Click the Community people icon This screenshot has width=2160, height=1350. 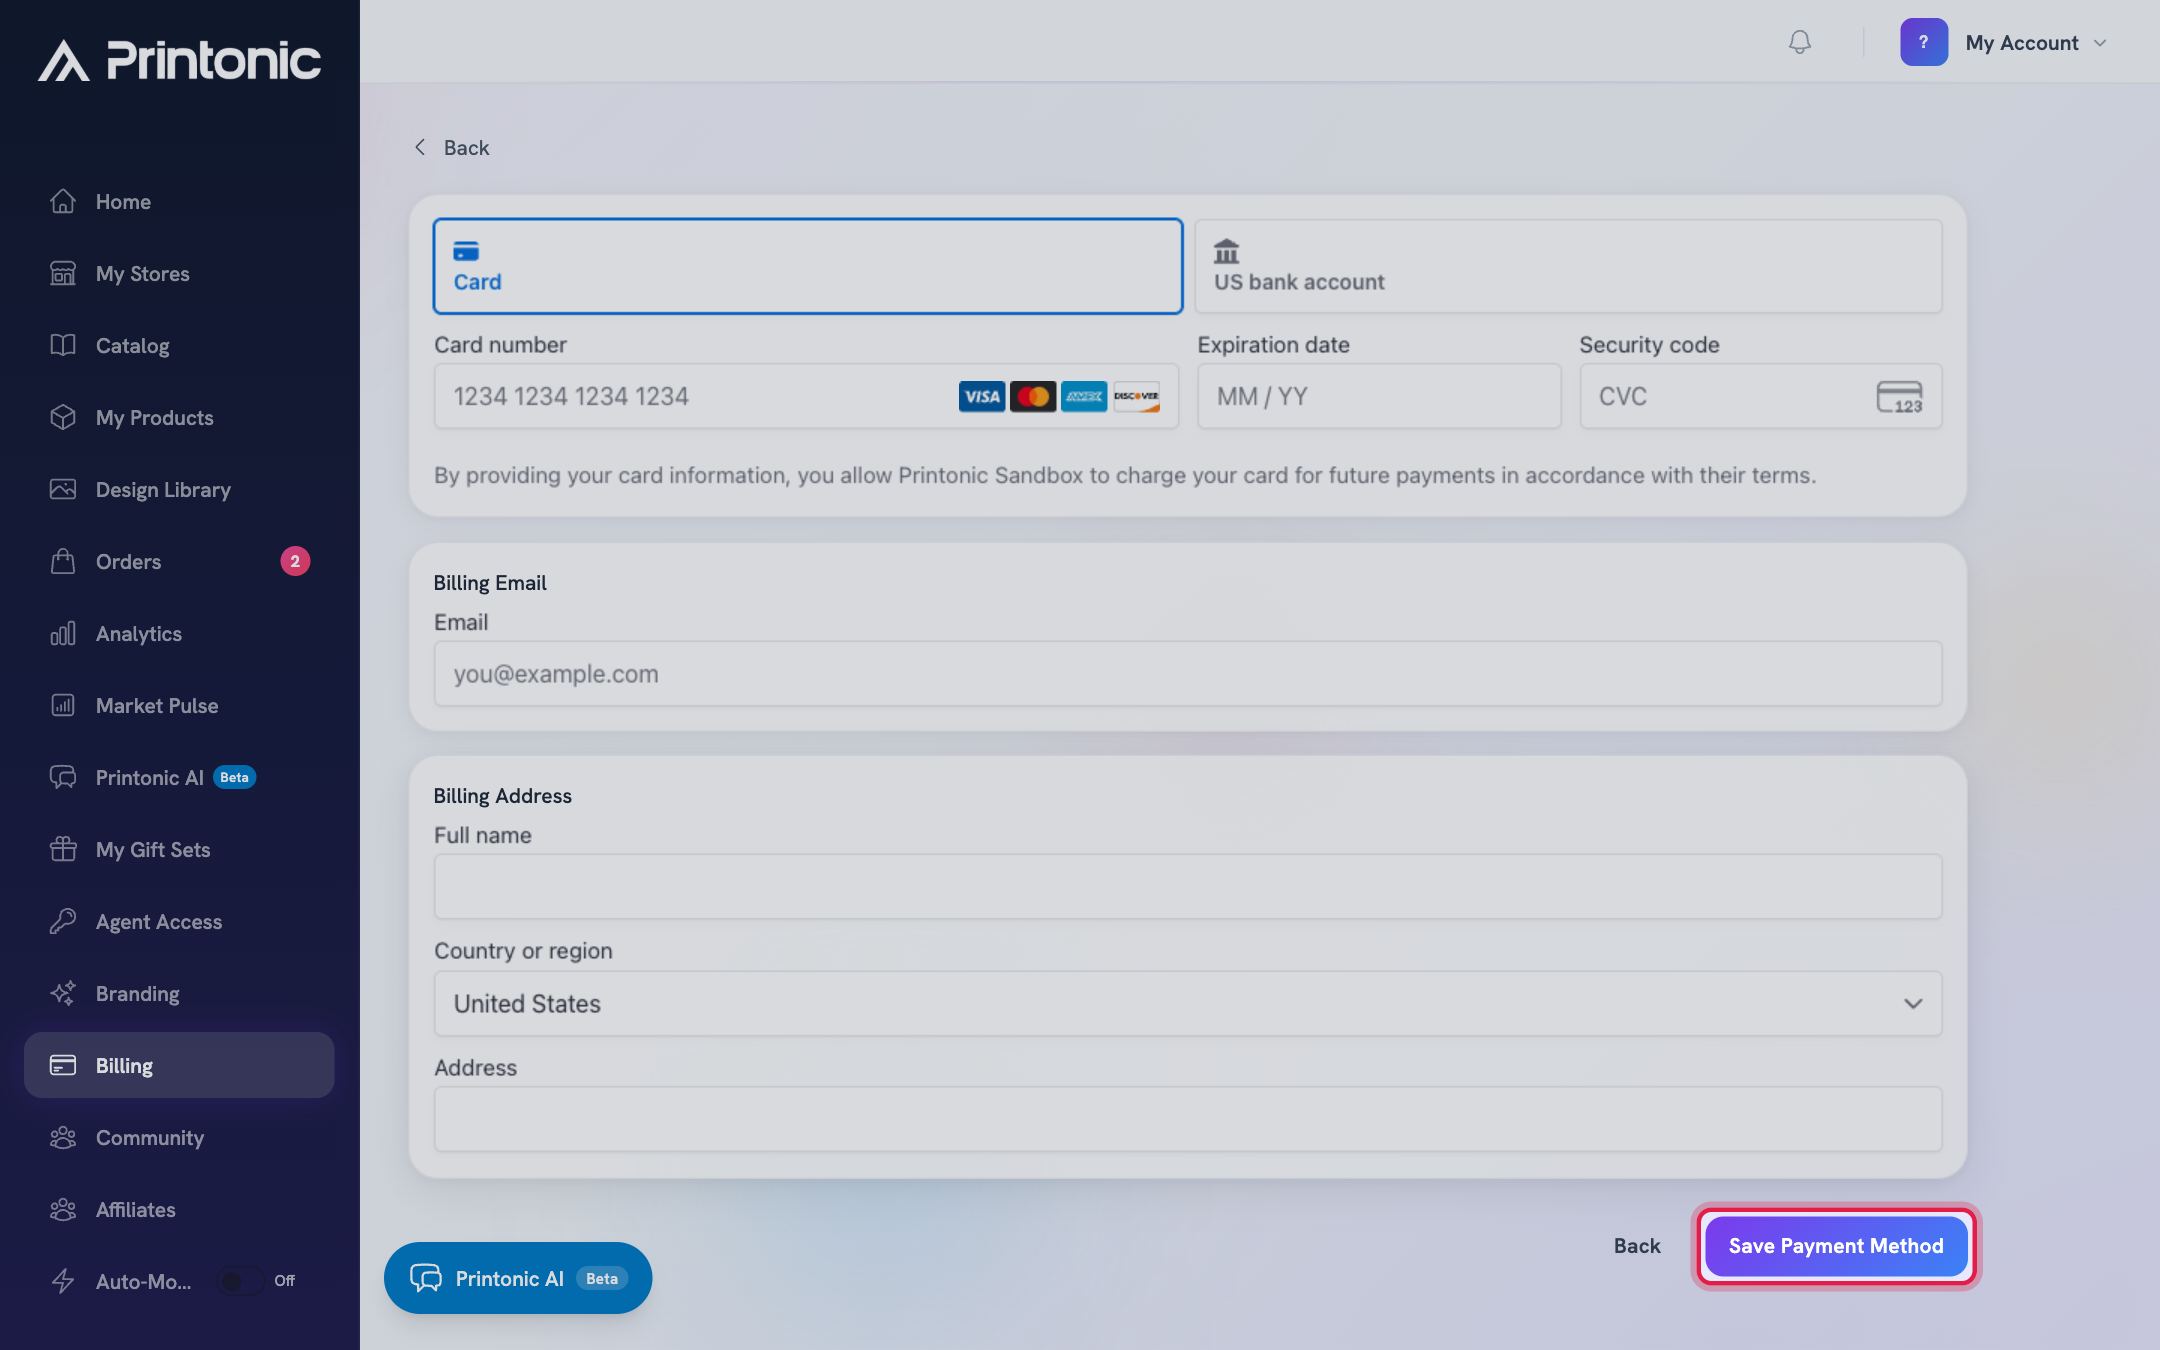(x=63, y=1137)
